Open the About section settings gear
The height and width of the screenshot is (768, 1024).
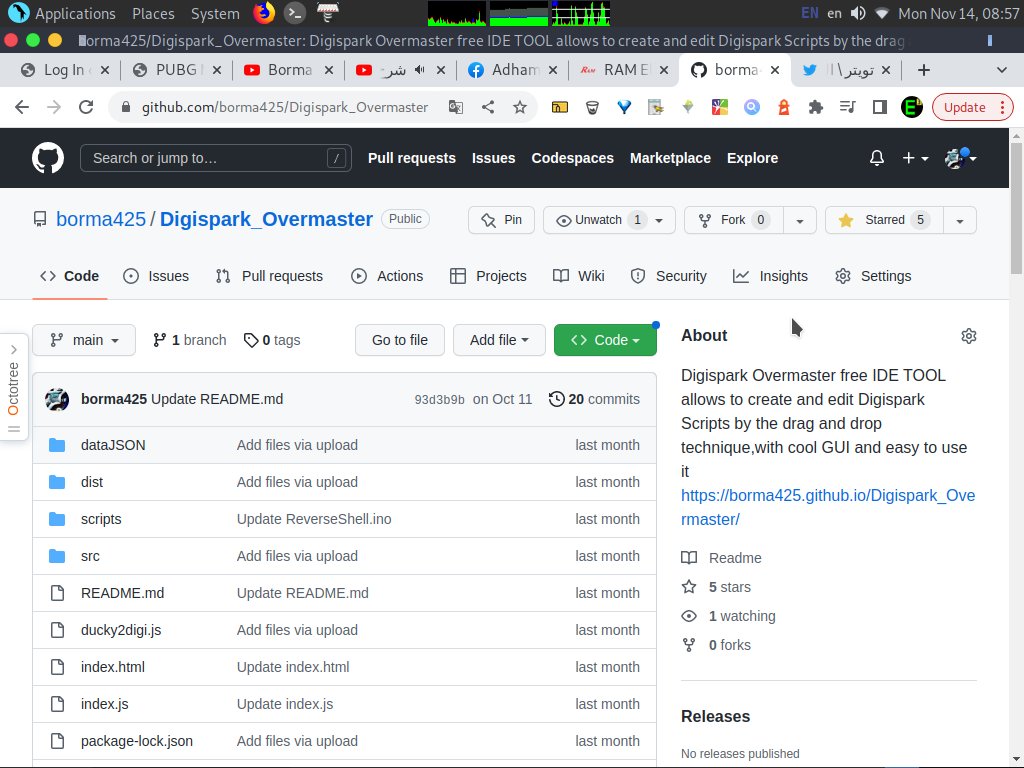[x=968, y=336]
